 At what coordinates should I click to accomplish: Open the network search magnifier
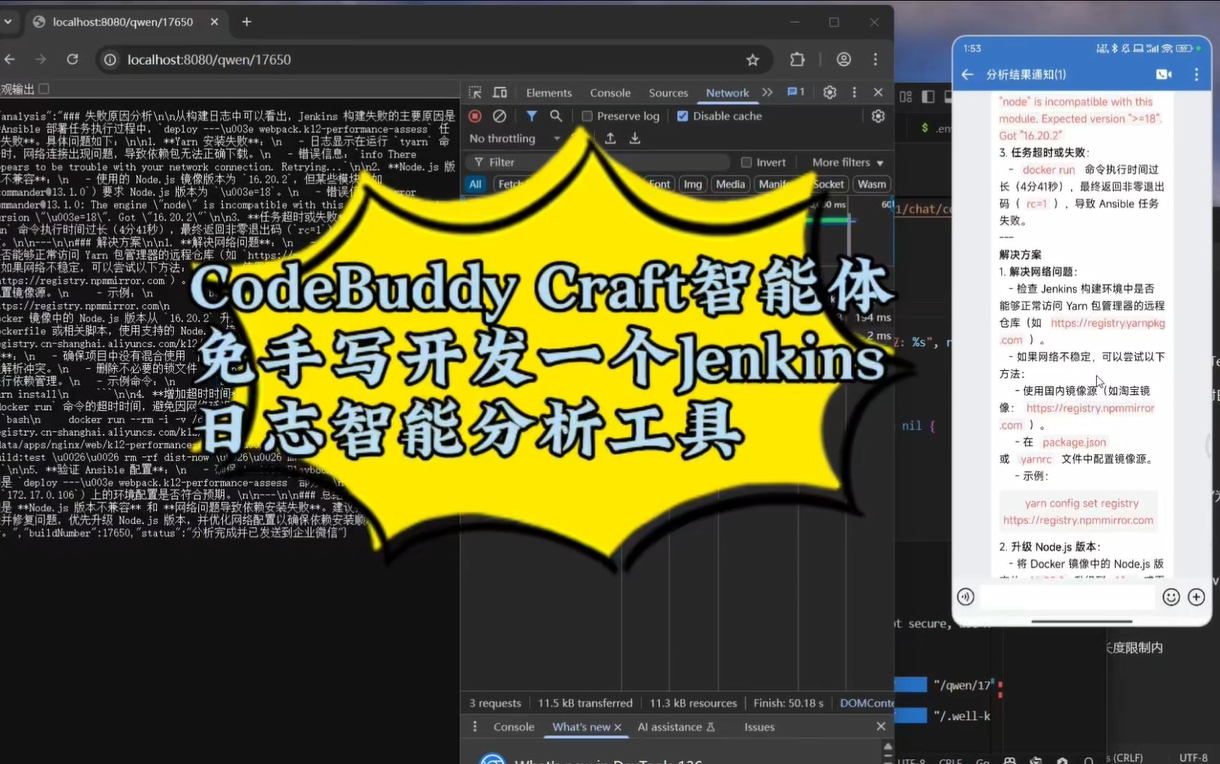click(x=556, y=116)
